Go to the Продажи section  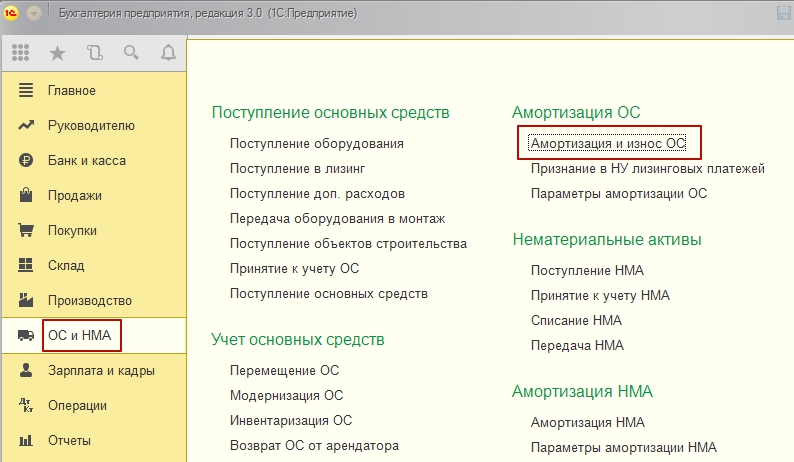point(75,196)
